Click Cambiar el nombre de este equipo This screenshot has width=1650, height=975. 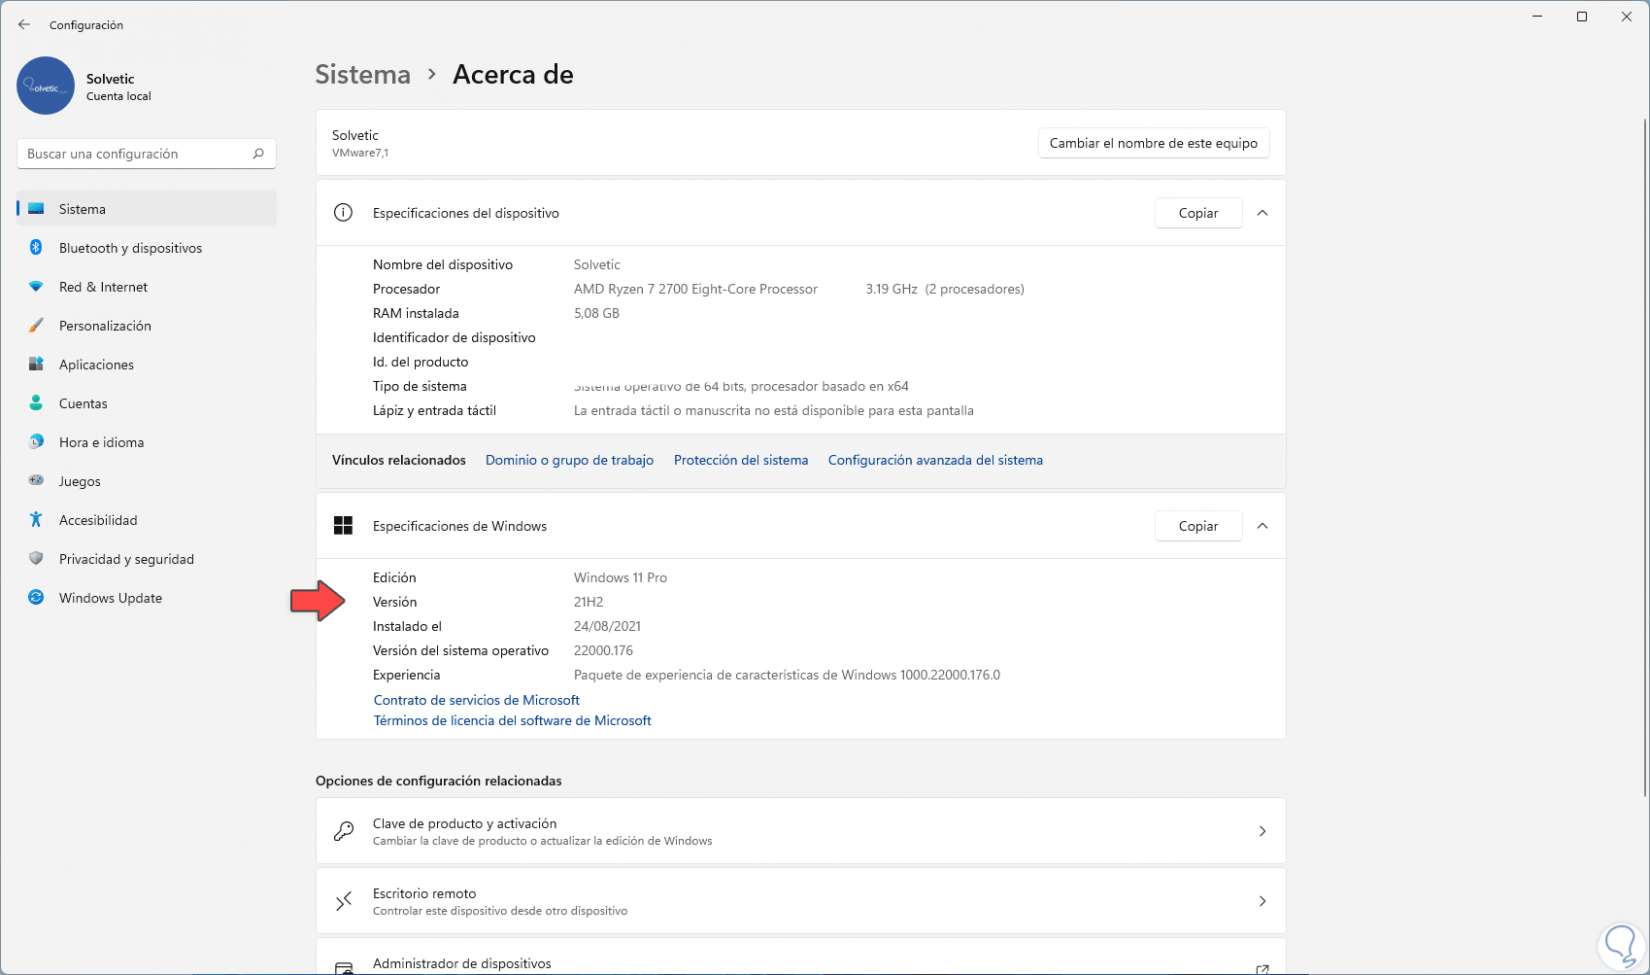pyautogui.click(x=1153, y=143)
